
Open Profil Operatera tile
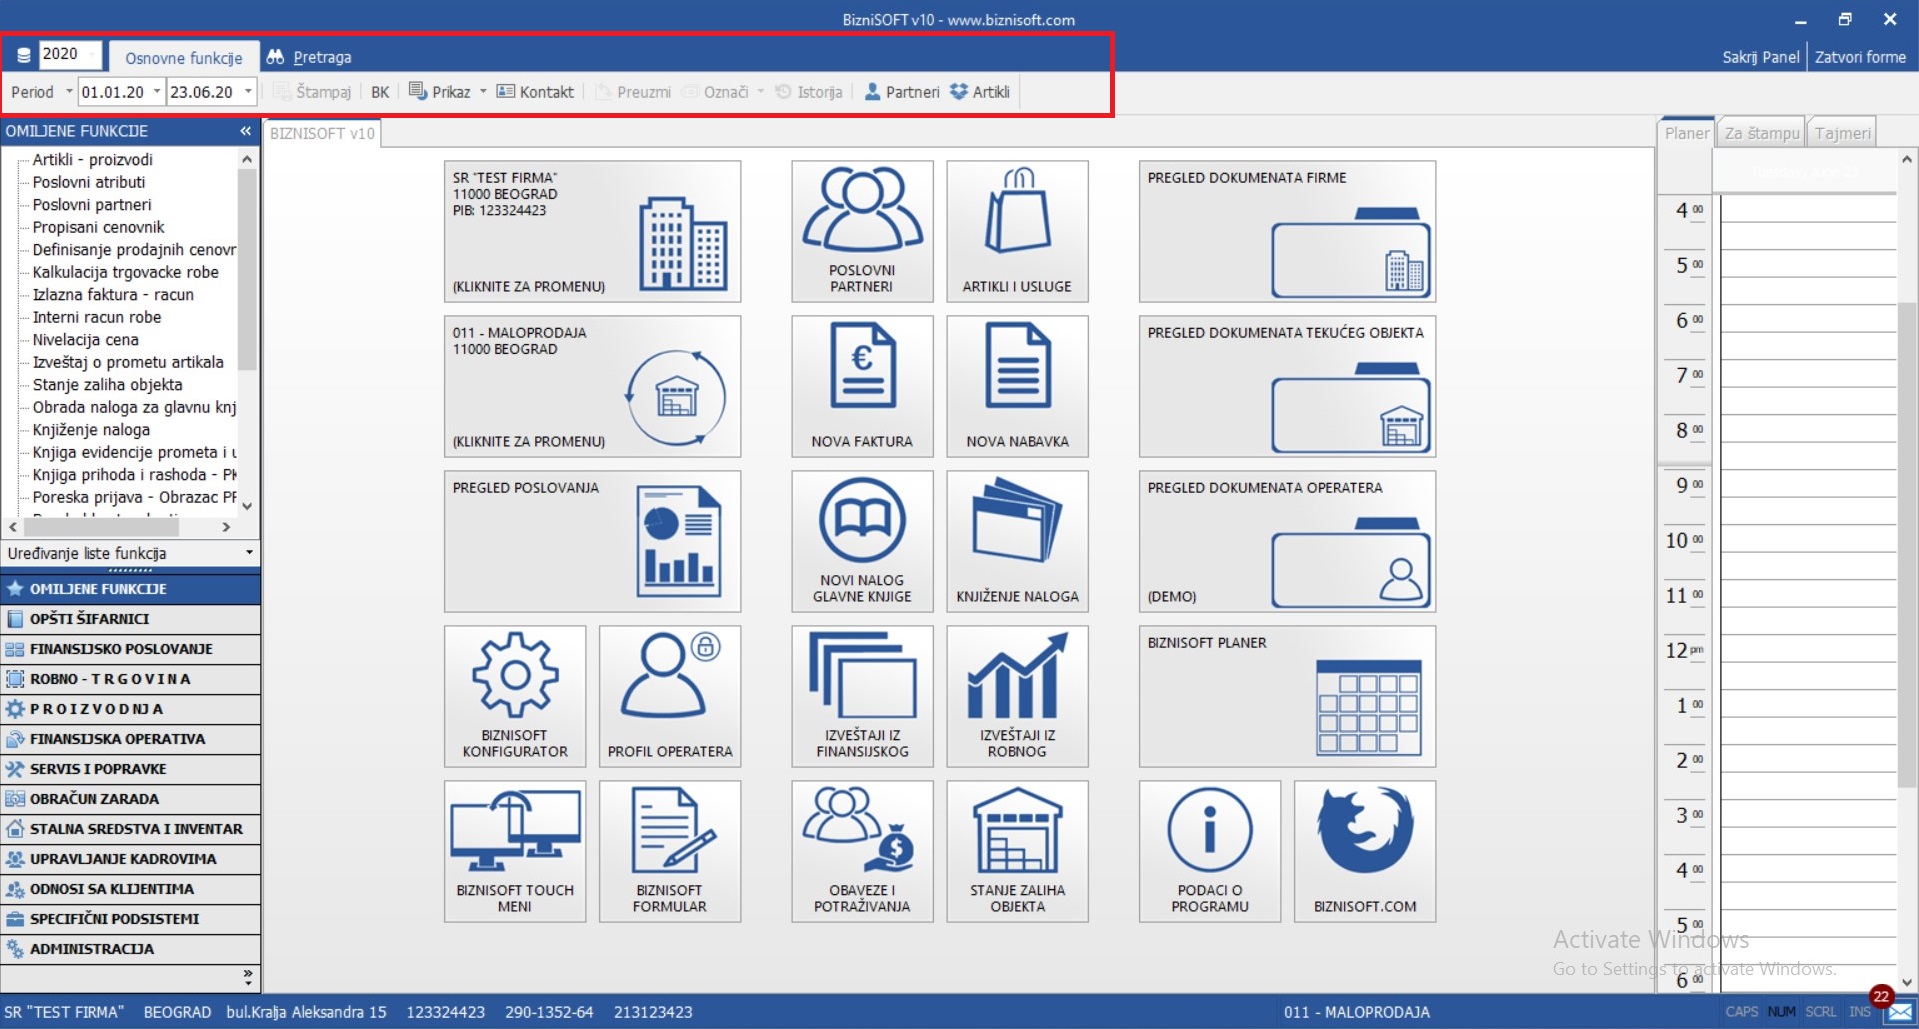pos(670,696)
